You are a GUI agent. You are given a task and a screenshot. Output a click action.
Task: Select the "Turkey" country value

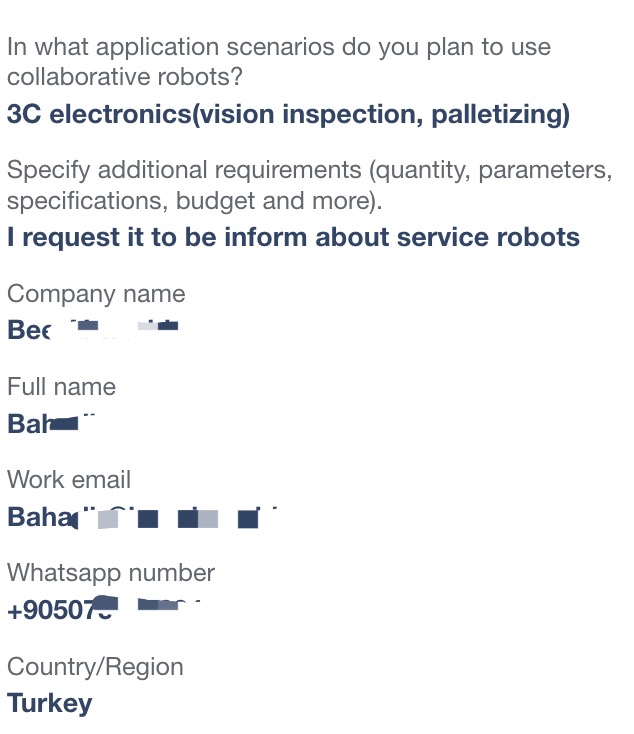[x=50, y=704]
